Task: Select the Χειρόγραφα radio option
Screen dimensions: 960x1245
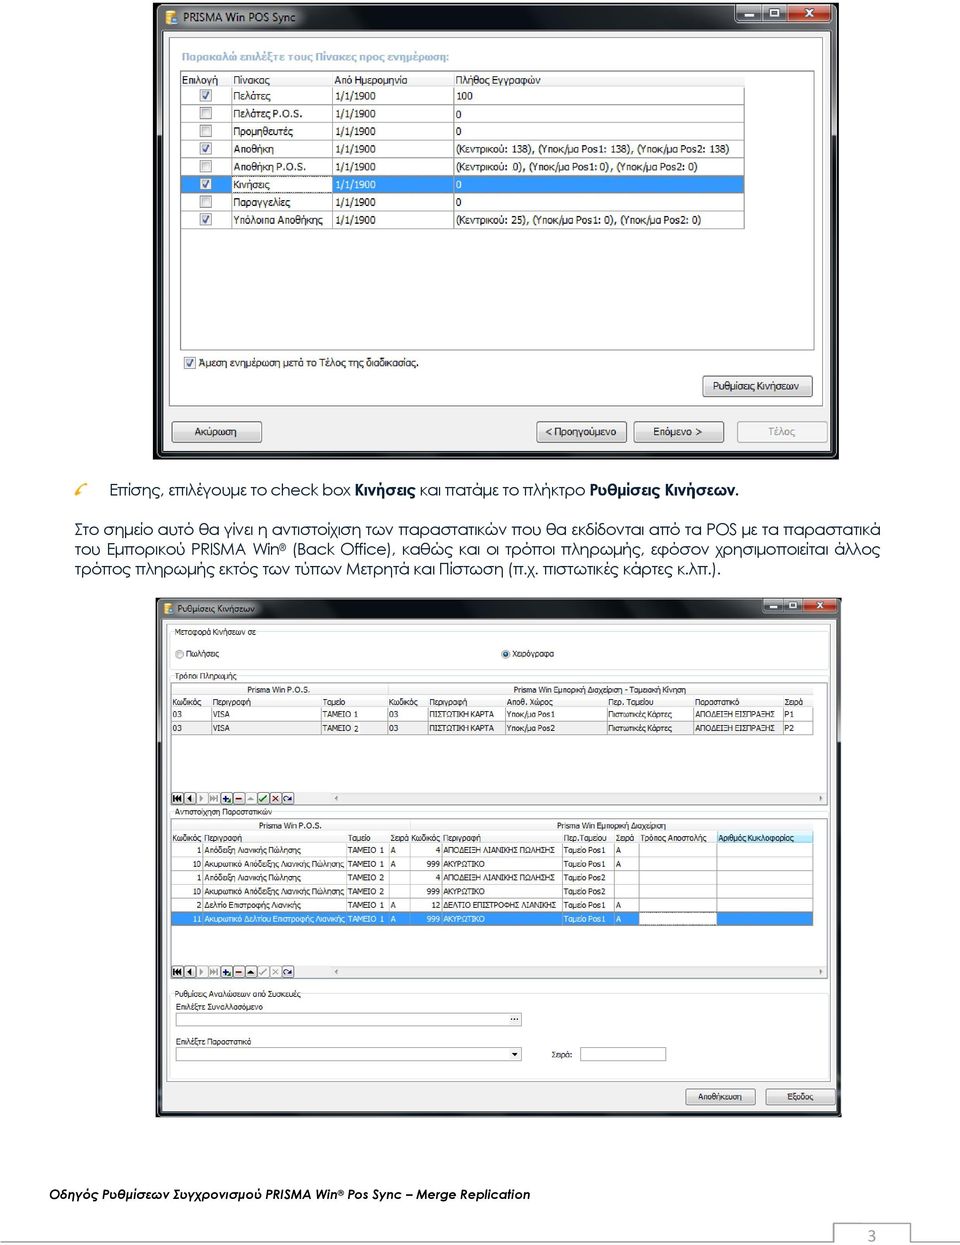Action: tap(506, 654)
